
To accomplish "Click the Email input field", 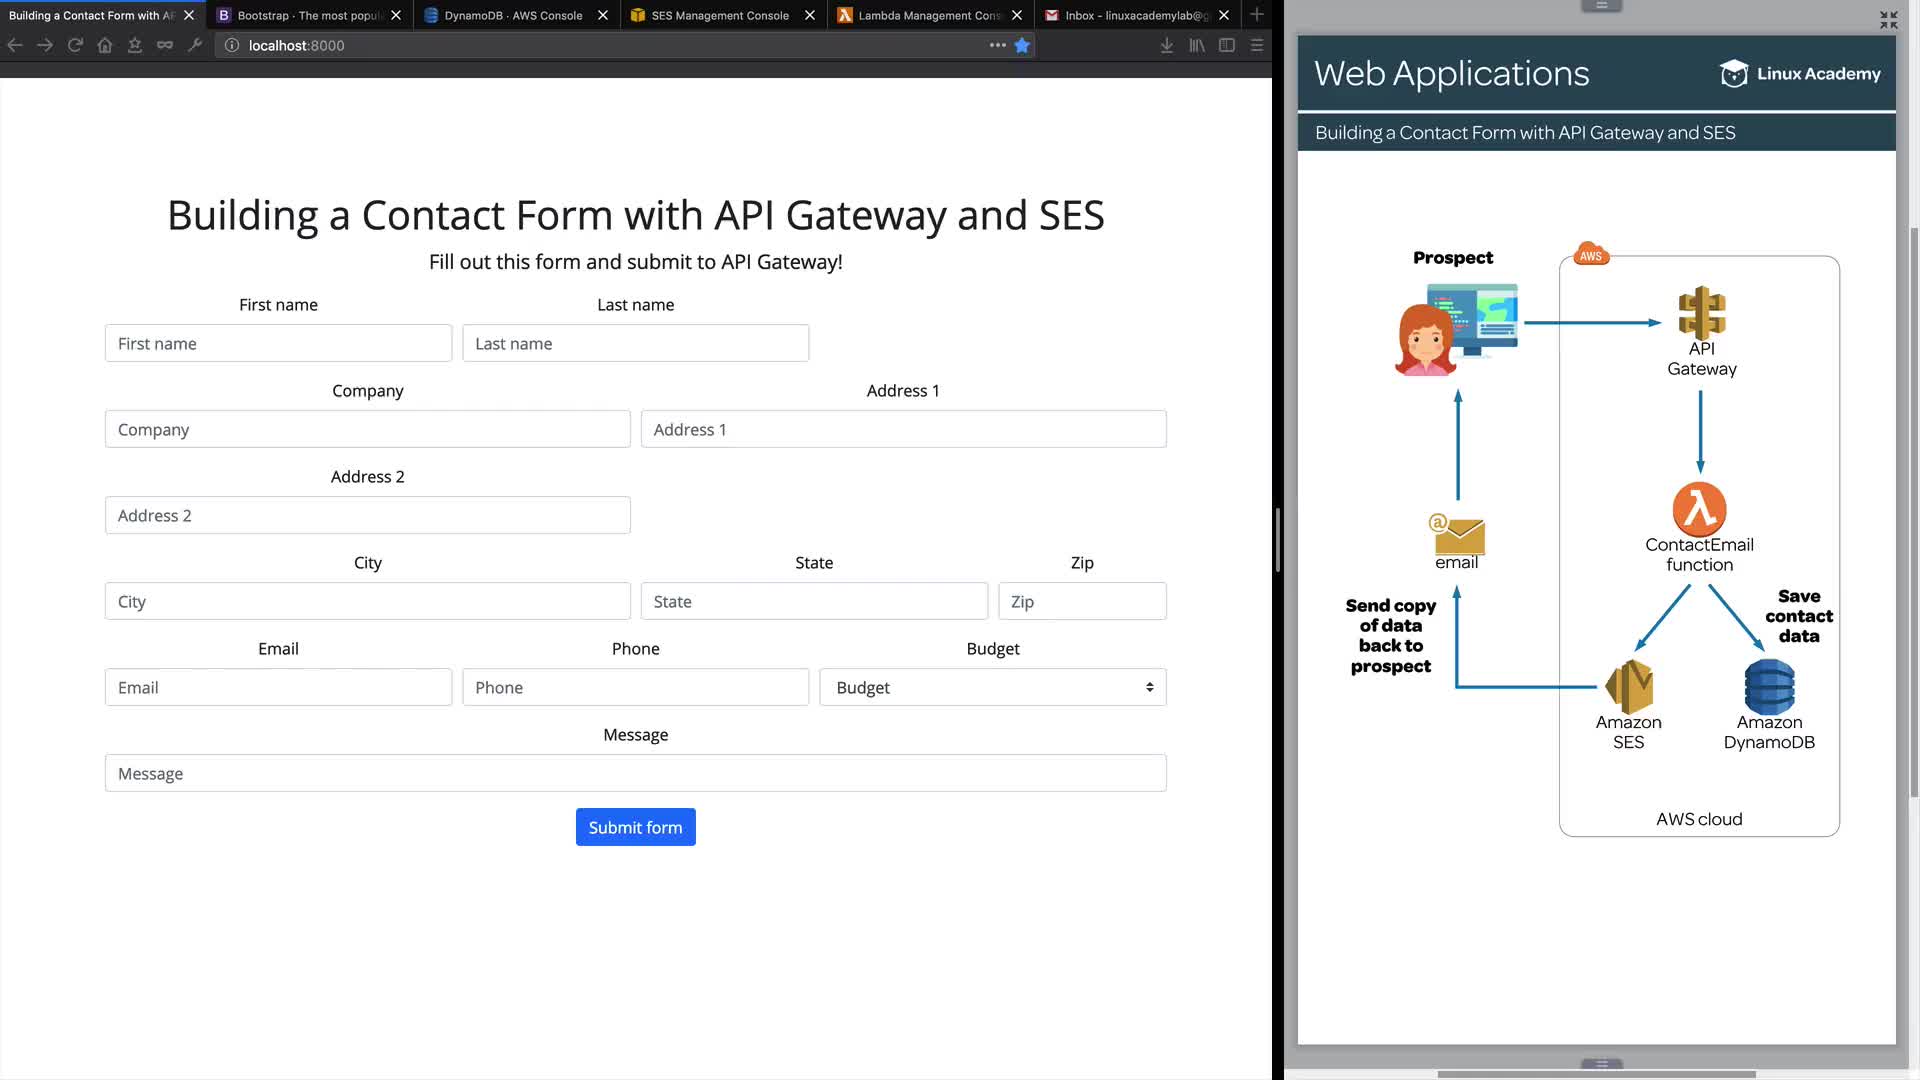I will [278, 687].
